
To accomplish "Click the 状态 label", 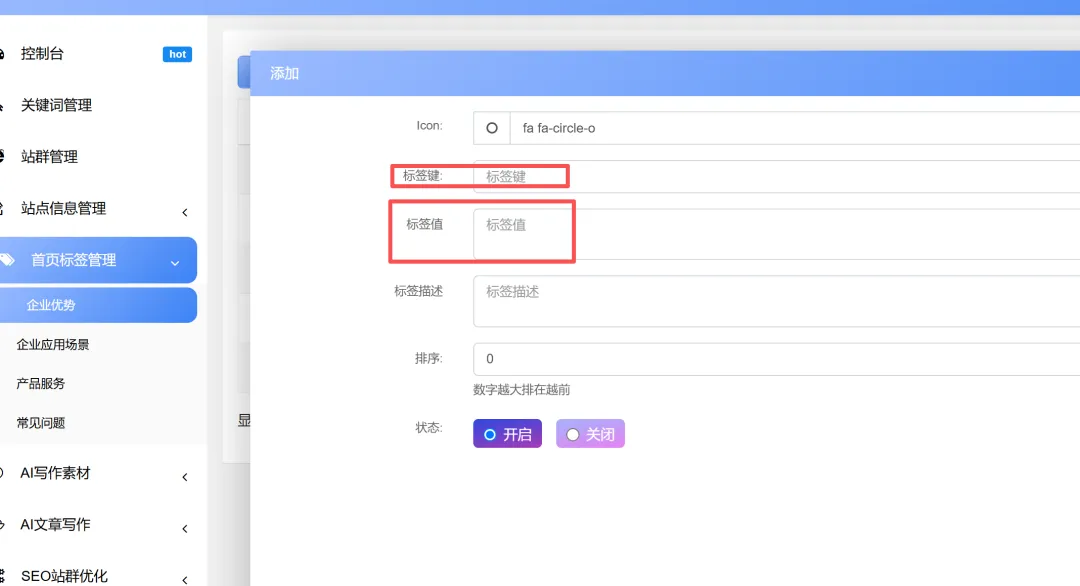I will pyautogui.click(x=428, y=428).
